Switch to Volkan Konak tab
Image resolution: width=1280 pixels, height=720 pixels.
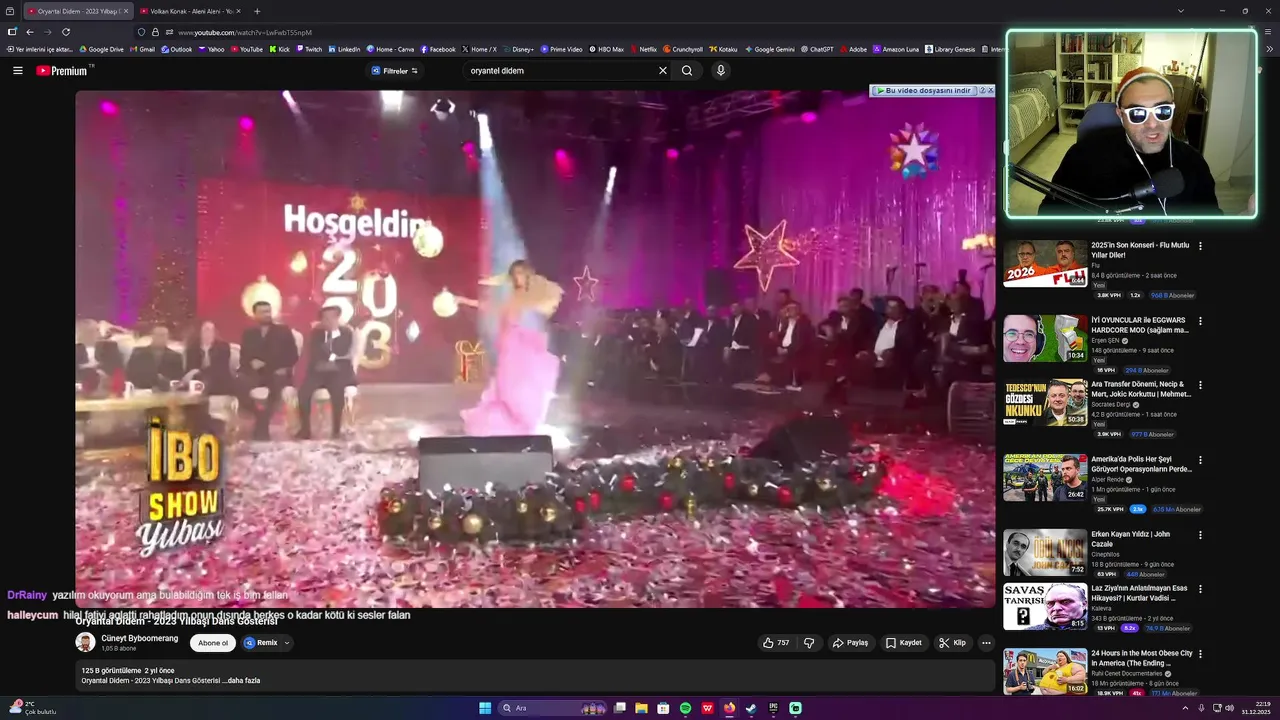(x=190, y=11)
